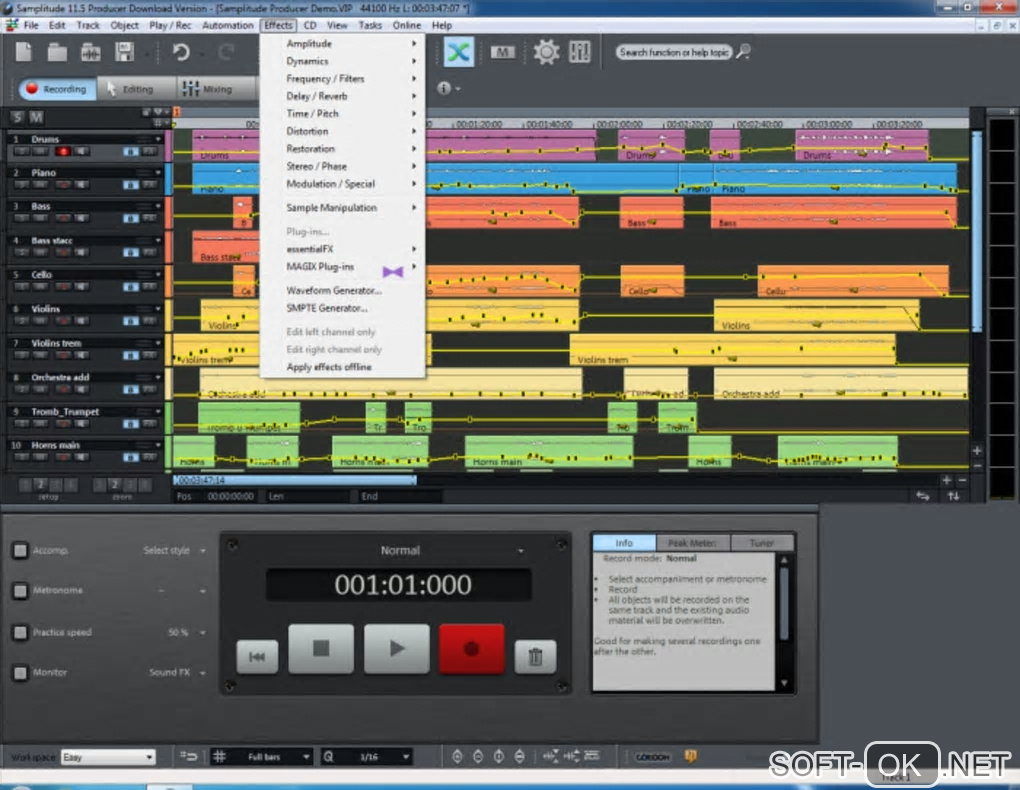Enable the Metronome checkbox
Image resolution: width=1020 pixels, height=790 pixels.
tap(20, 591)
